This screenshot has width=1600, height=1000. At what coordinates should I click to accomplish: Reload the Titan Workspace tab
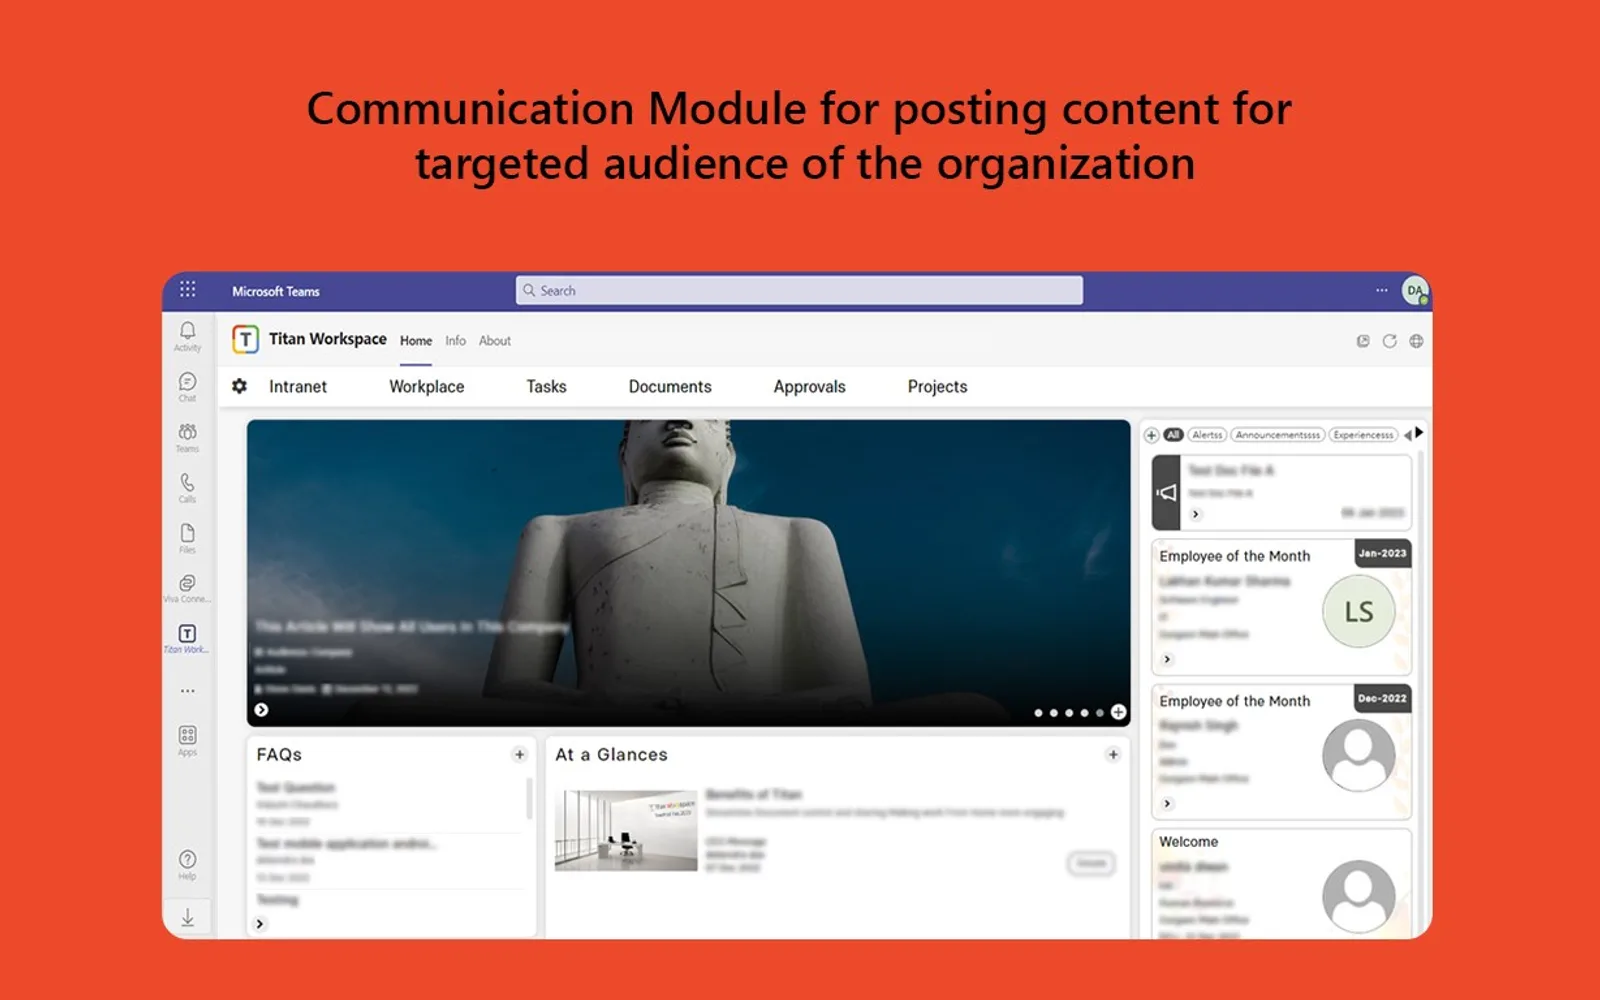coord(1389,341)
